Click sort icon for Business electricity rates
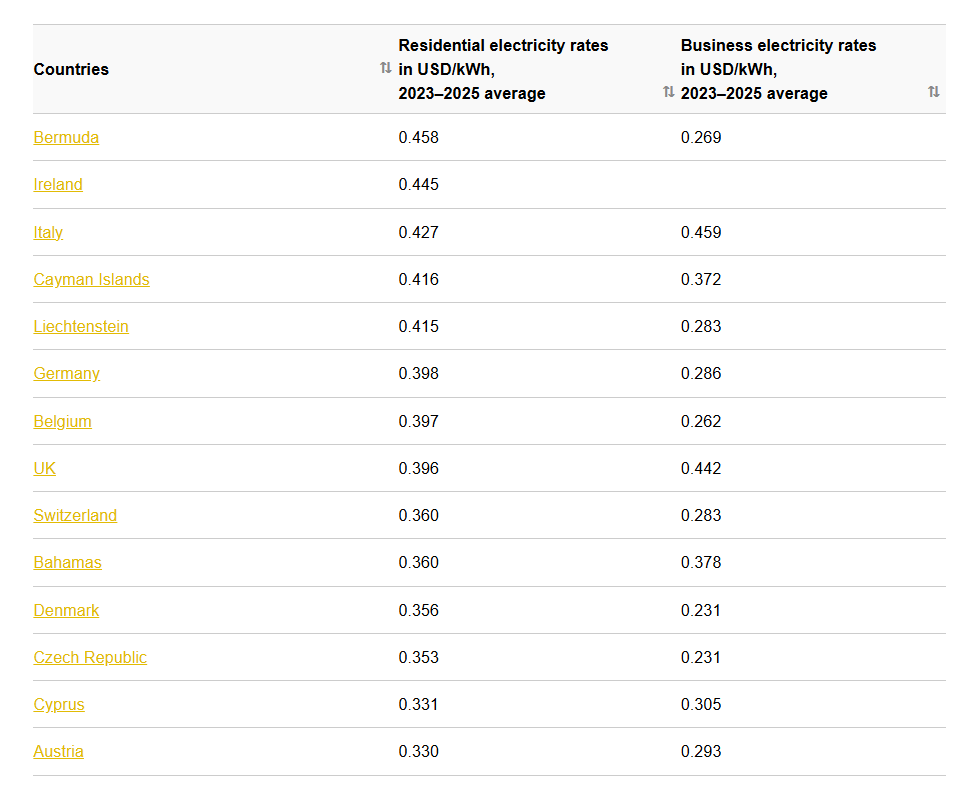979x787 pixels. click(933, 92)
